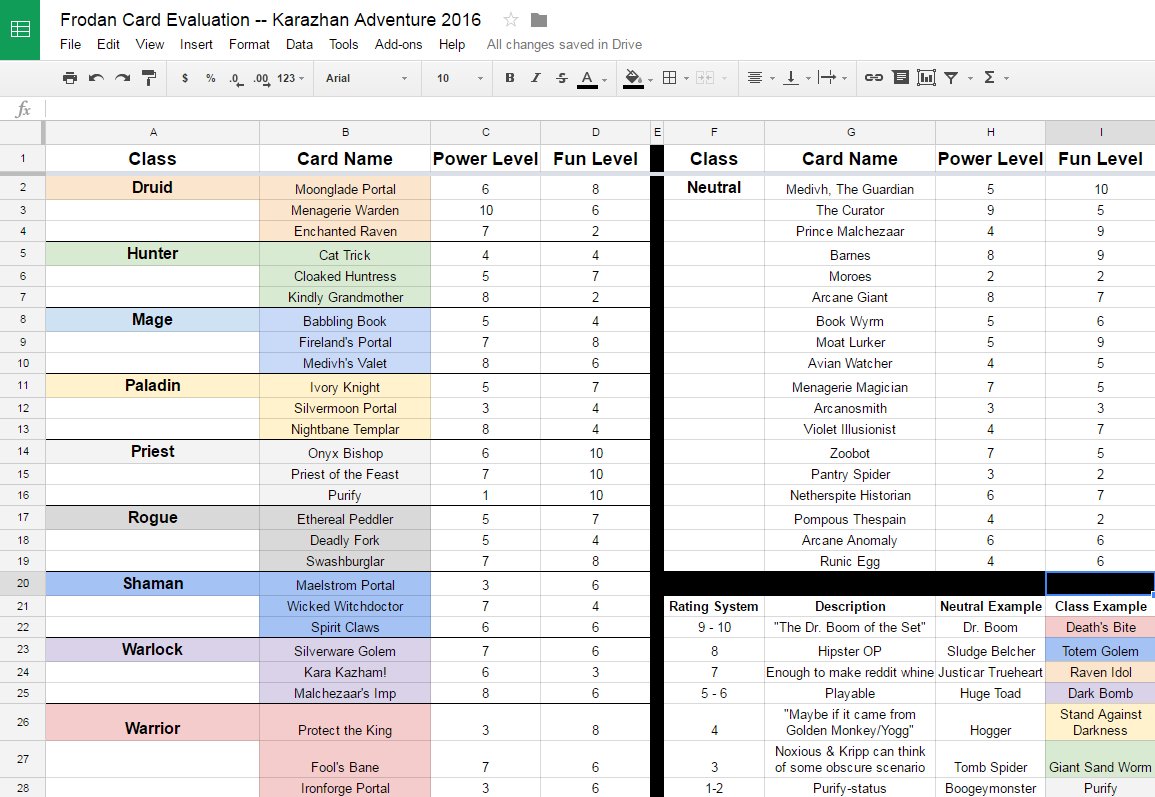Insert a comment
This screenshot has width=1155, height=797.
[900, 77]
